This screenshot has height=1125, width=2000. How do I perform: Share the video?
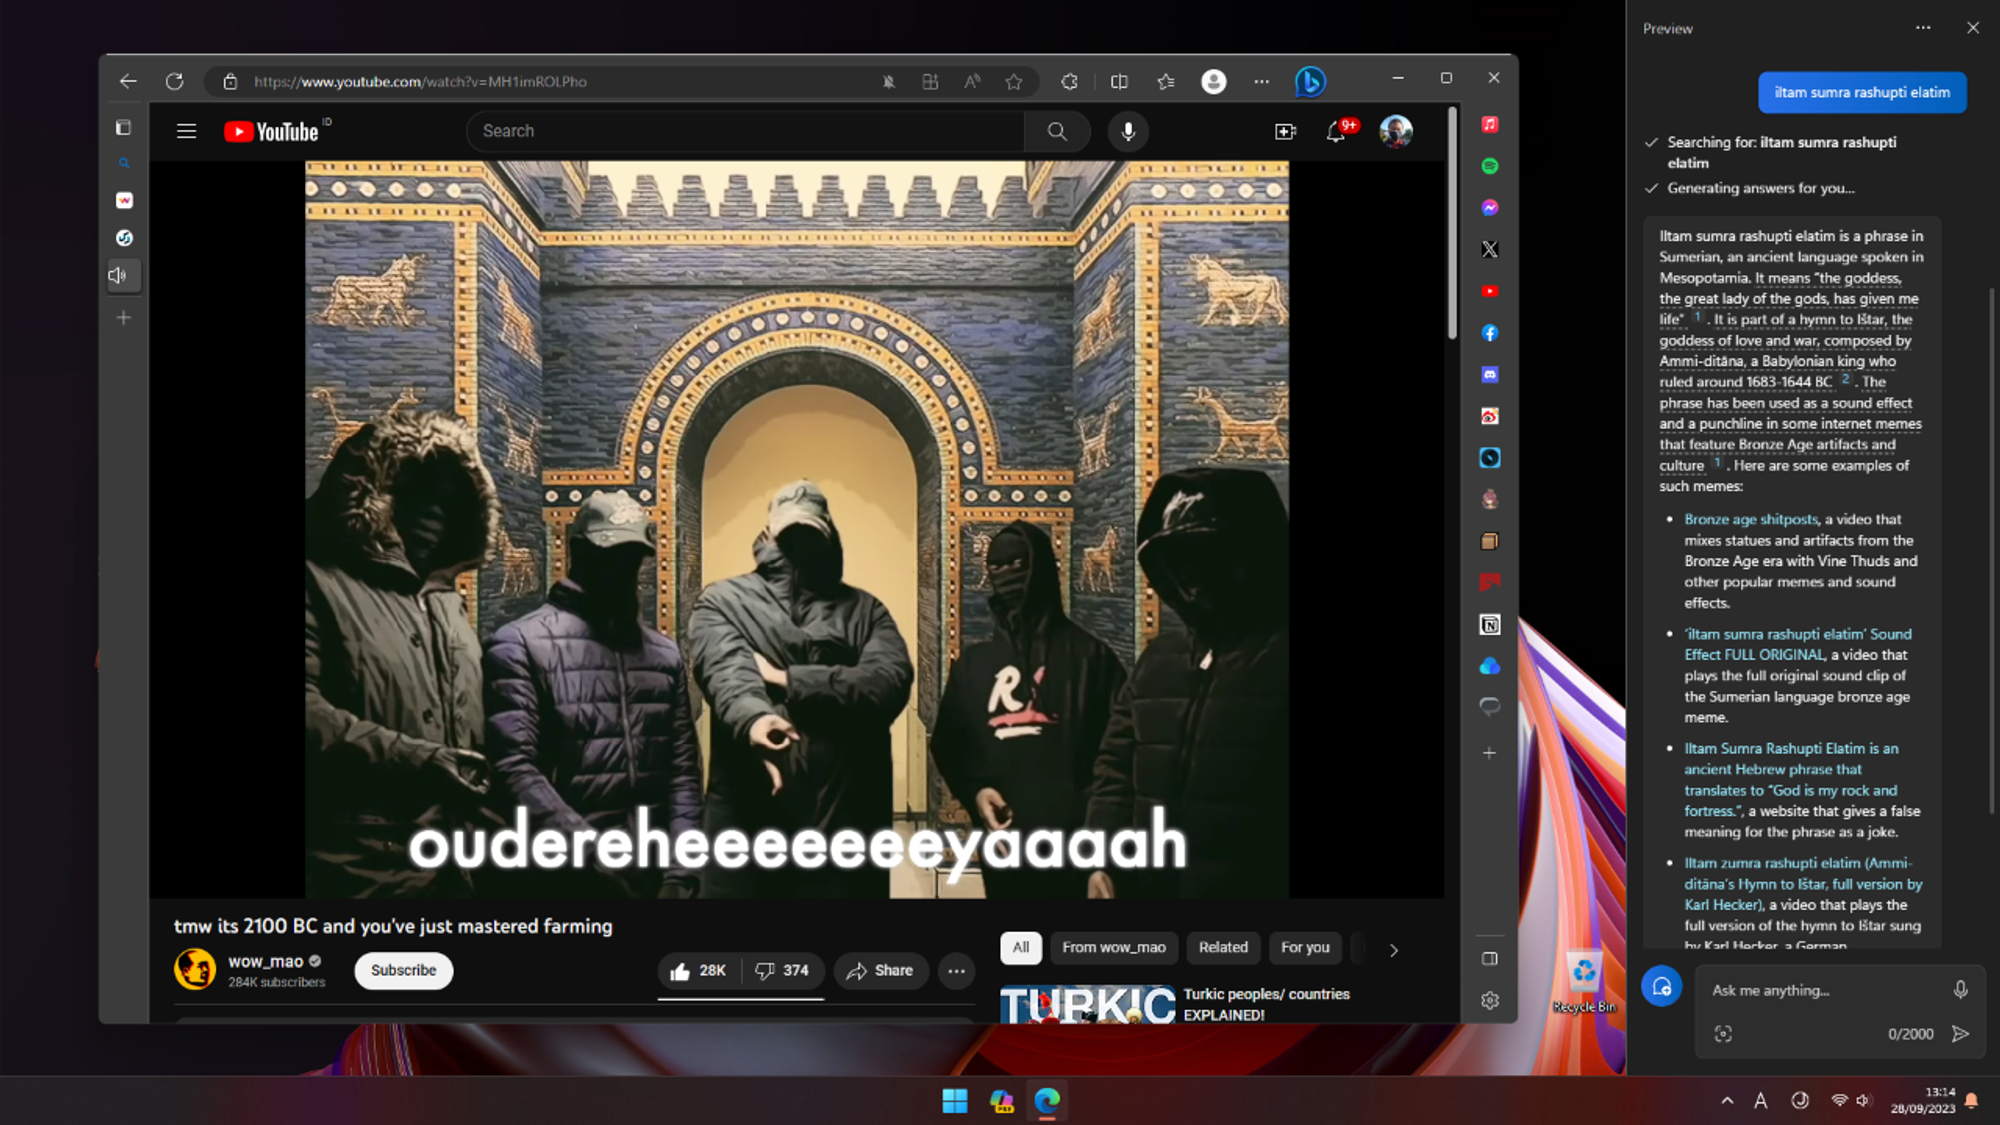(x=880, y=971)
